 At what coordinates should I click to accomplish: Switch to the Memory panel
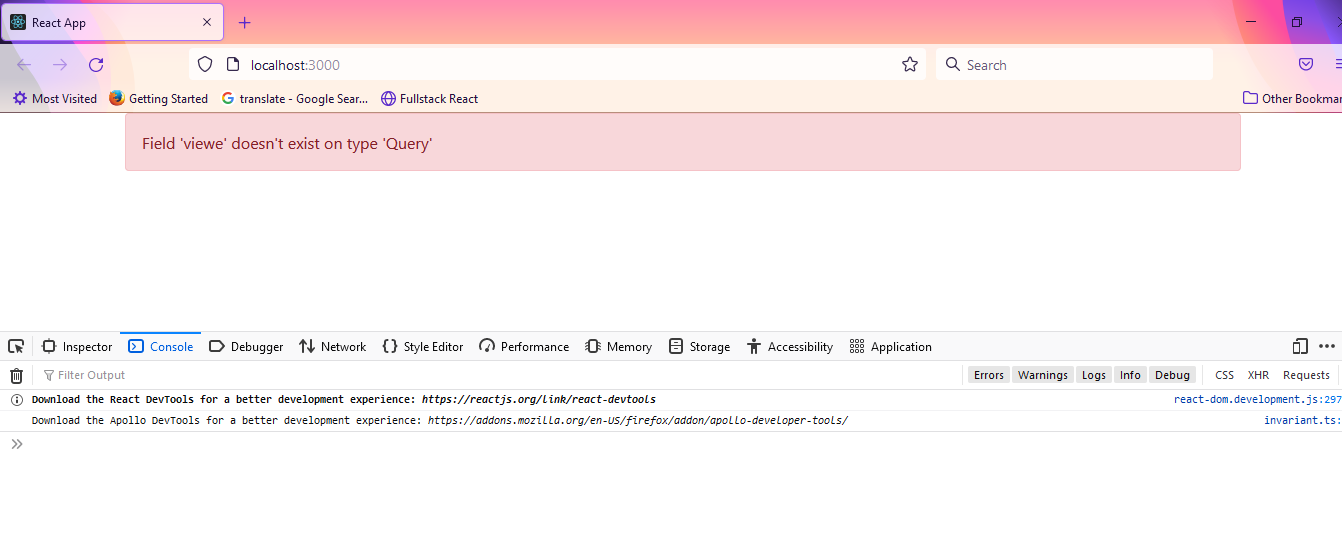click(x=619, y=347)
